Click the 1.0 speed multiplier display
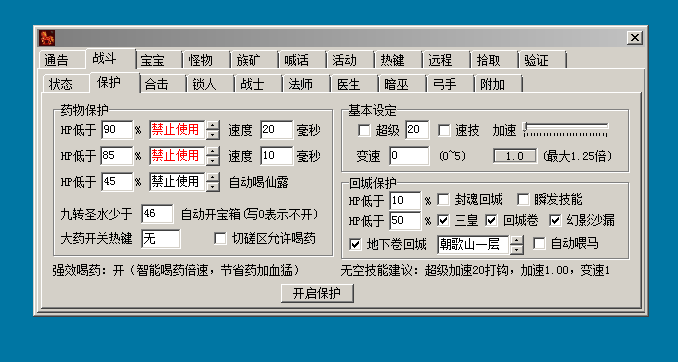678x362 pixels. pyautogui.click(x=515, y=156)
